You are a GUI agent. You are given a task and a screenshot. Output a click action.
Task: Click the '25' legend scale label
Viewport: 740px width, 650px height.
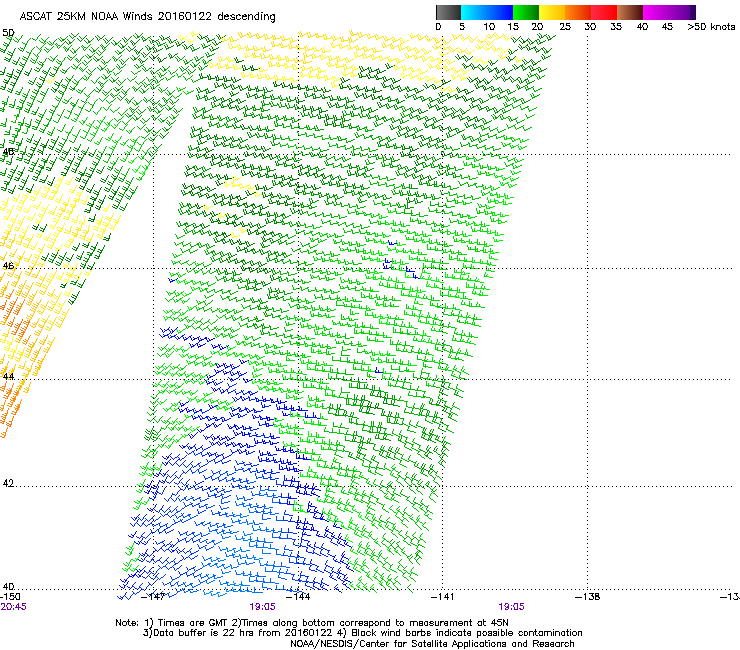click(565, 27)
